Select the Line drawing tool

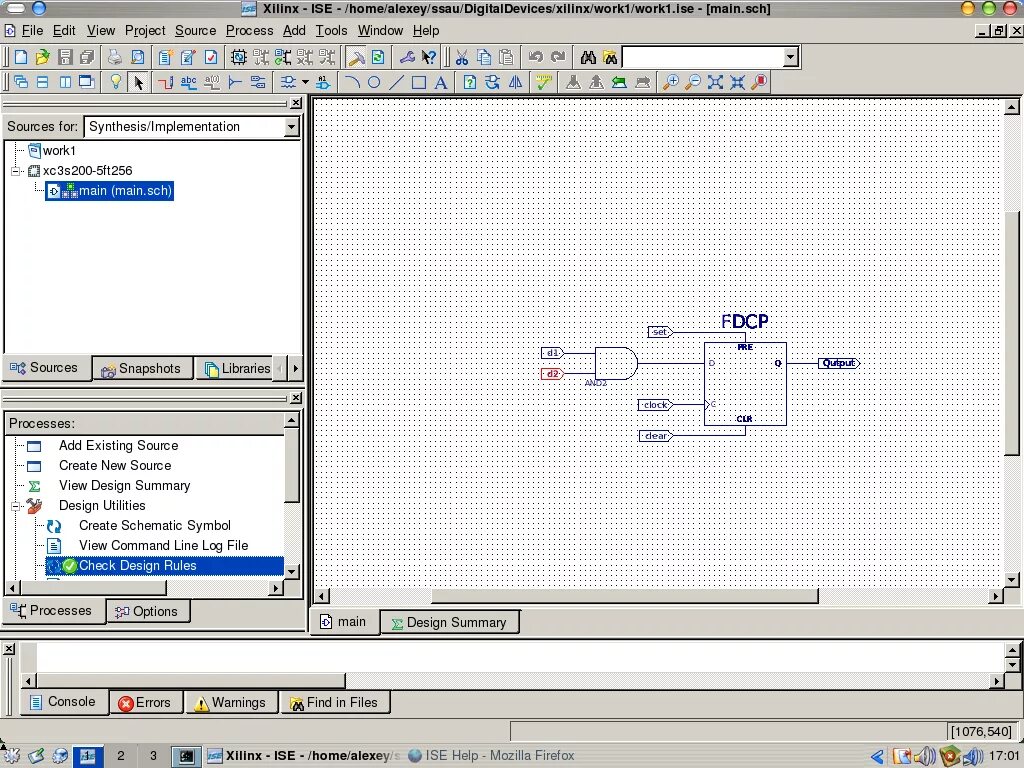tap(396, 82)
